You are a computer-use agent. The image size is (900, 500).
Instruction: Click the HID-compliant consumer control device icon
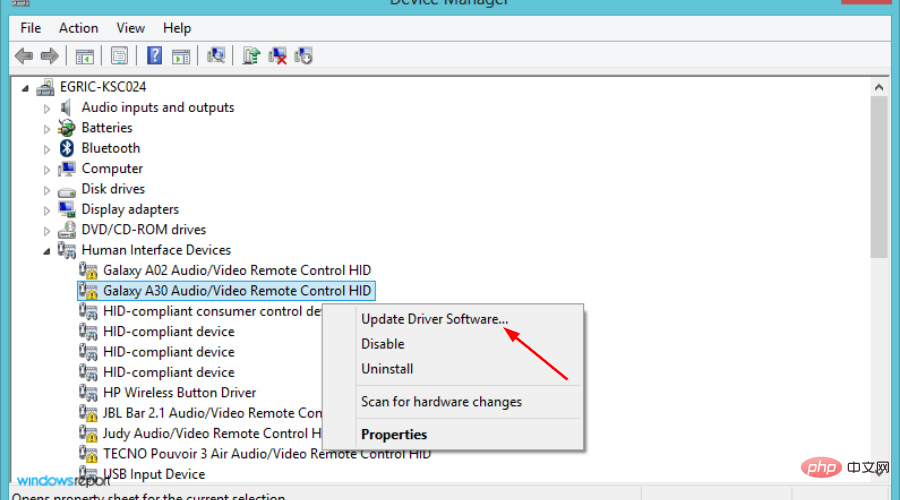tap(88, 311)
